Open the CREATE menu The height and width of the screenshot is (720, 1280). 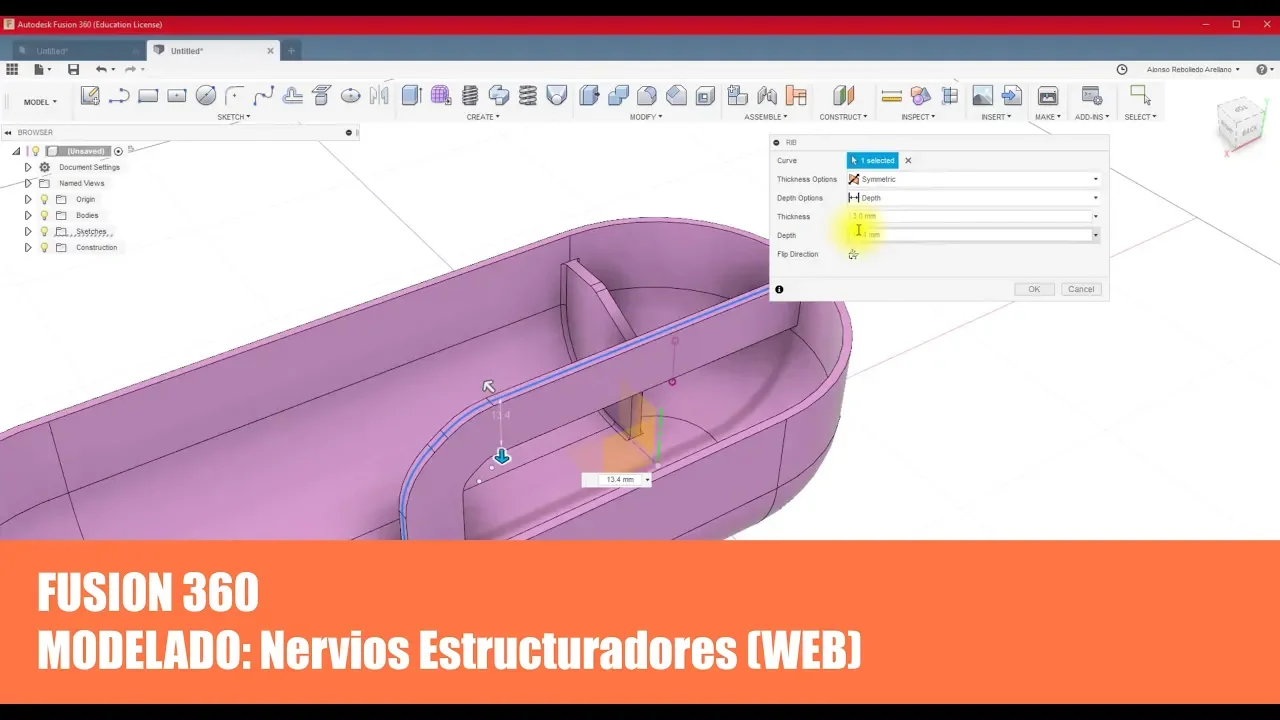pos(483,117)
